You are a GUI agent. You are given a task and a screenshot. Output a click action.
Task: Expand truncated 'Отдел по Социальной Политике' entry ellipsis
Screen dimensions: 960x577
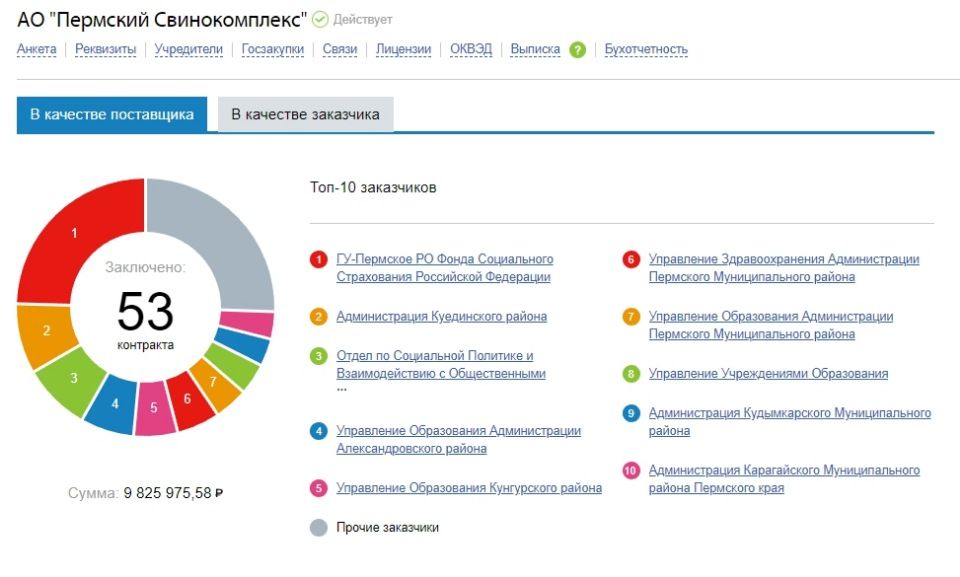341,389
